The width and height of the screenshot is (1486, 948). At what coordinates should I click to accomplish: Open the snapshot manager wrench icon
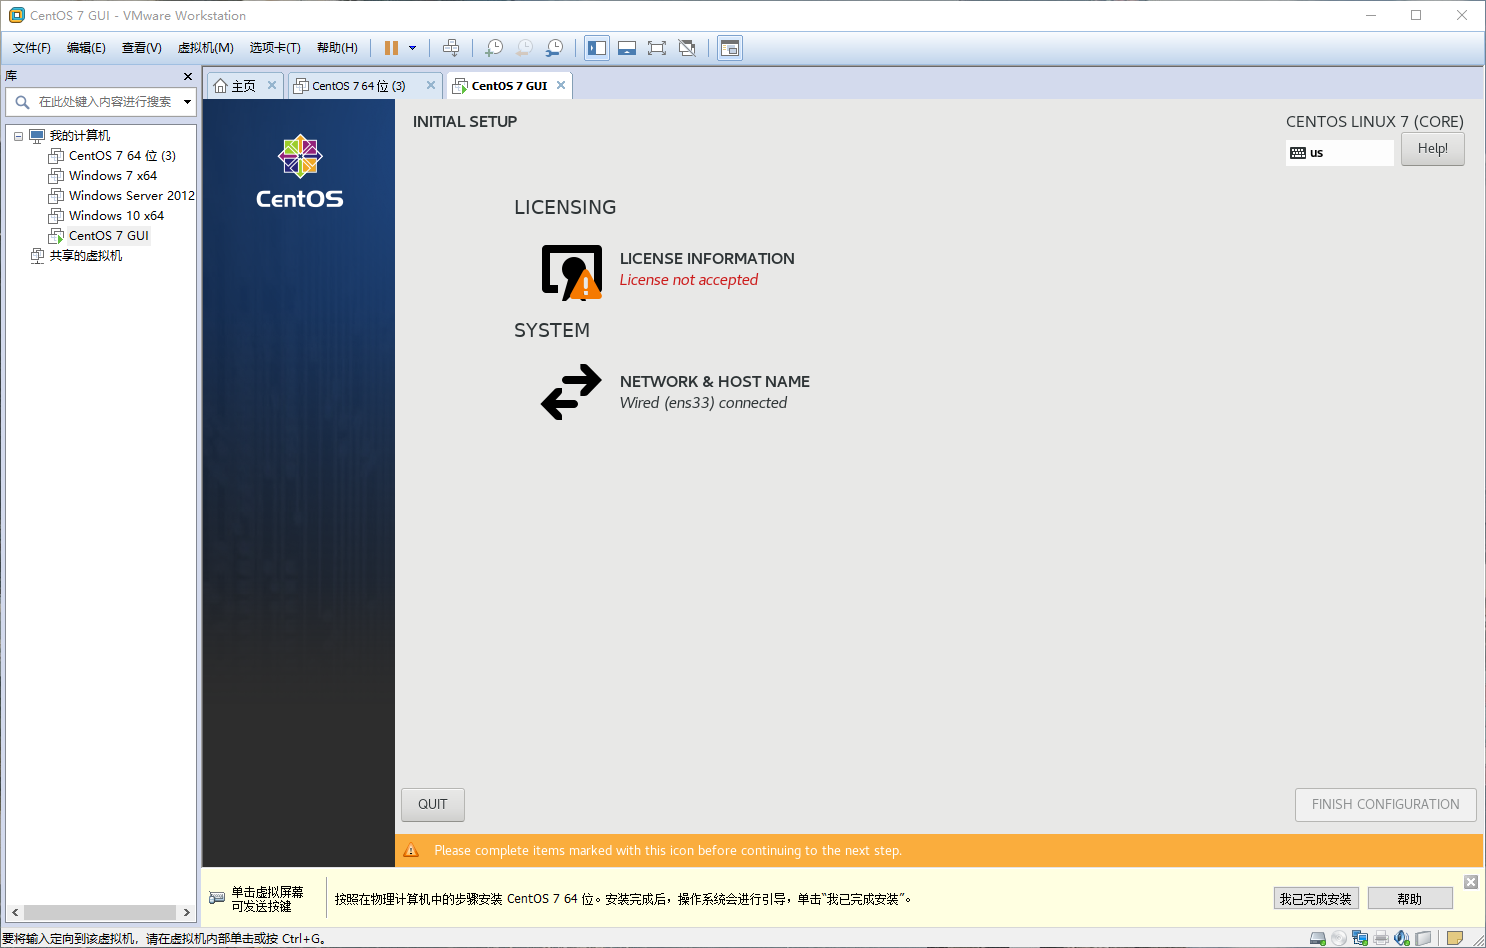(x=554, y=48)
